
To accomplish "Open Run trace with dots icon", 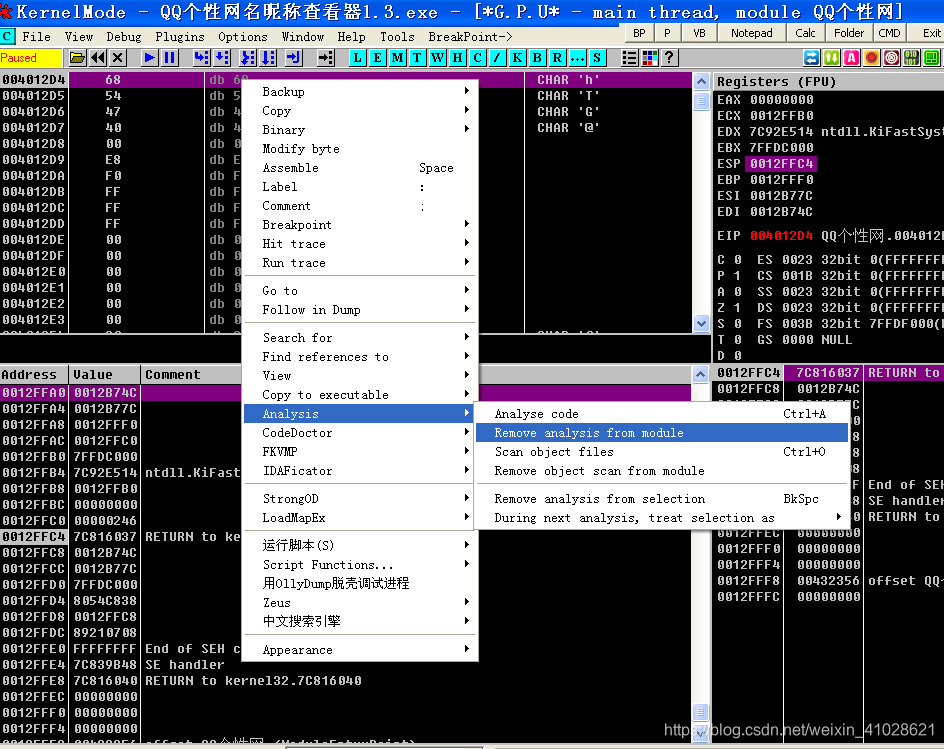I will pyautogui.click(x=577, y=58).
